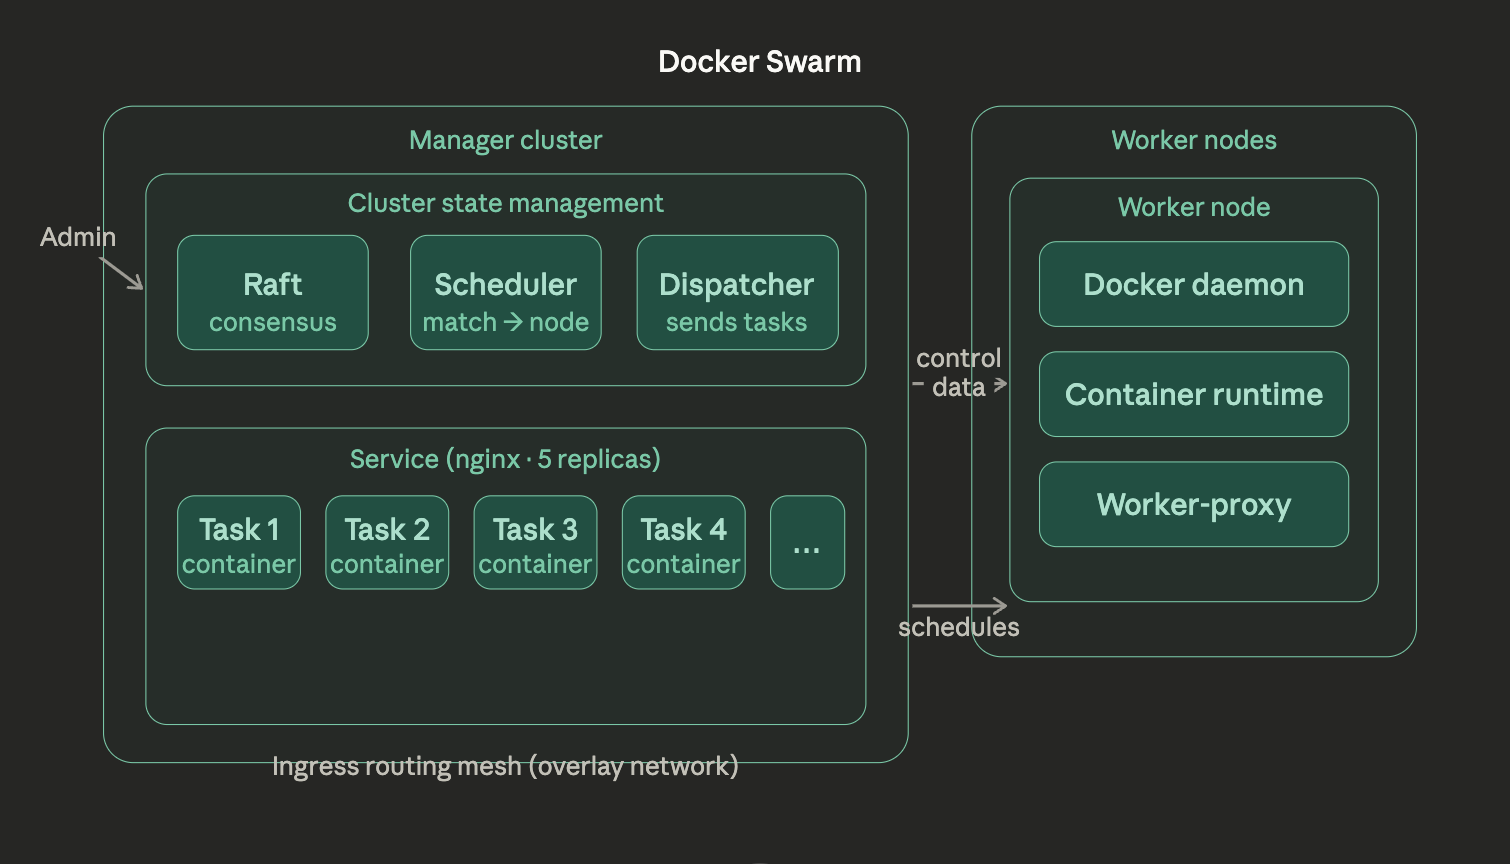
Task: Click the Container runtime element
Action: coord(1193,394)
